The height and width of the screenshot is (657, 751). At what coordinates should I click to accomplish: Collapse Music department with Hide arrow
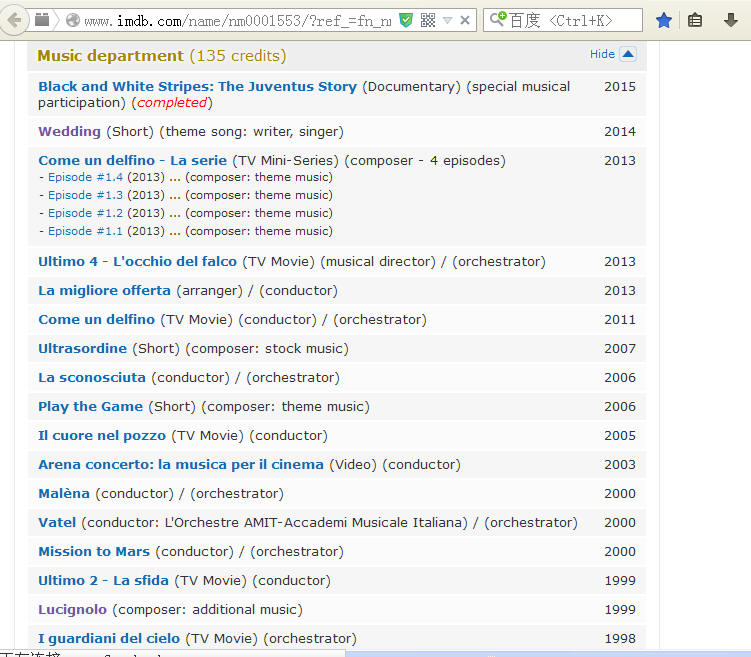(x=628, y=54)
